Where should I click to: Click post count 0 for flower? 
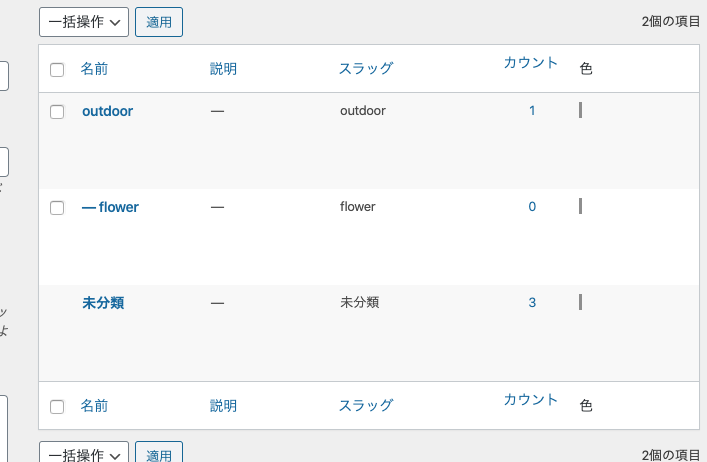[532, 207]
